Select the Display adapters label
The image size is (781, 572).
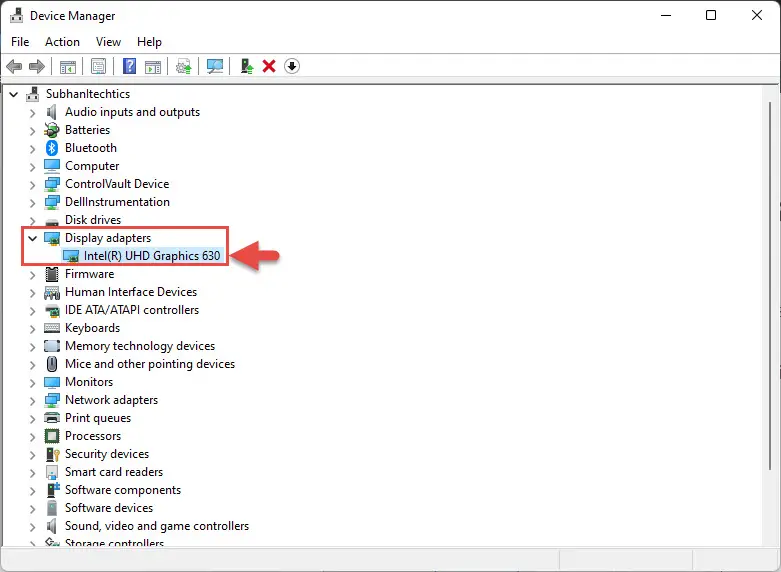point(108,238)
